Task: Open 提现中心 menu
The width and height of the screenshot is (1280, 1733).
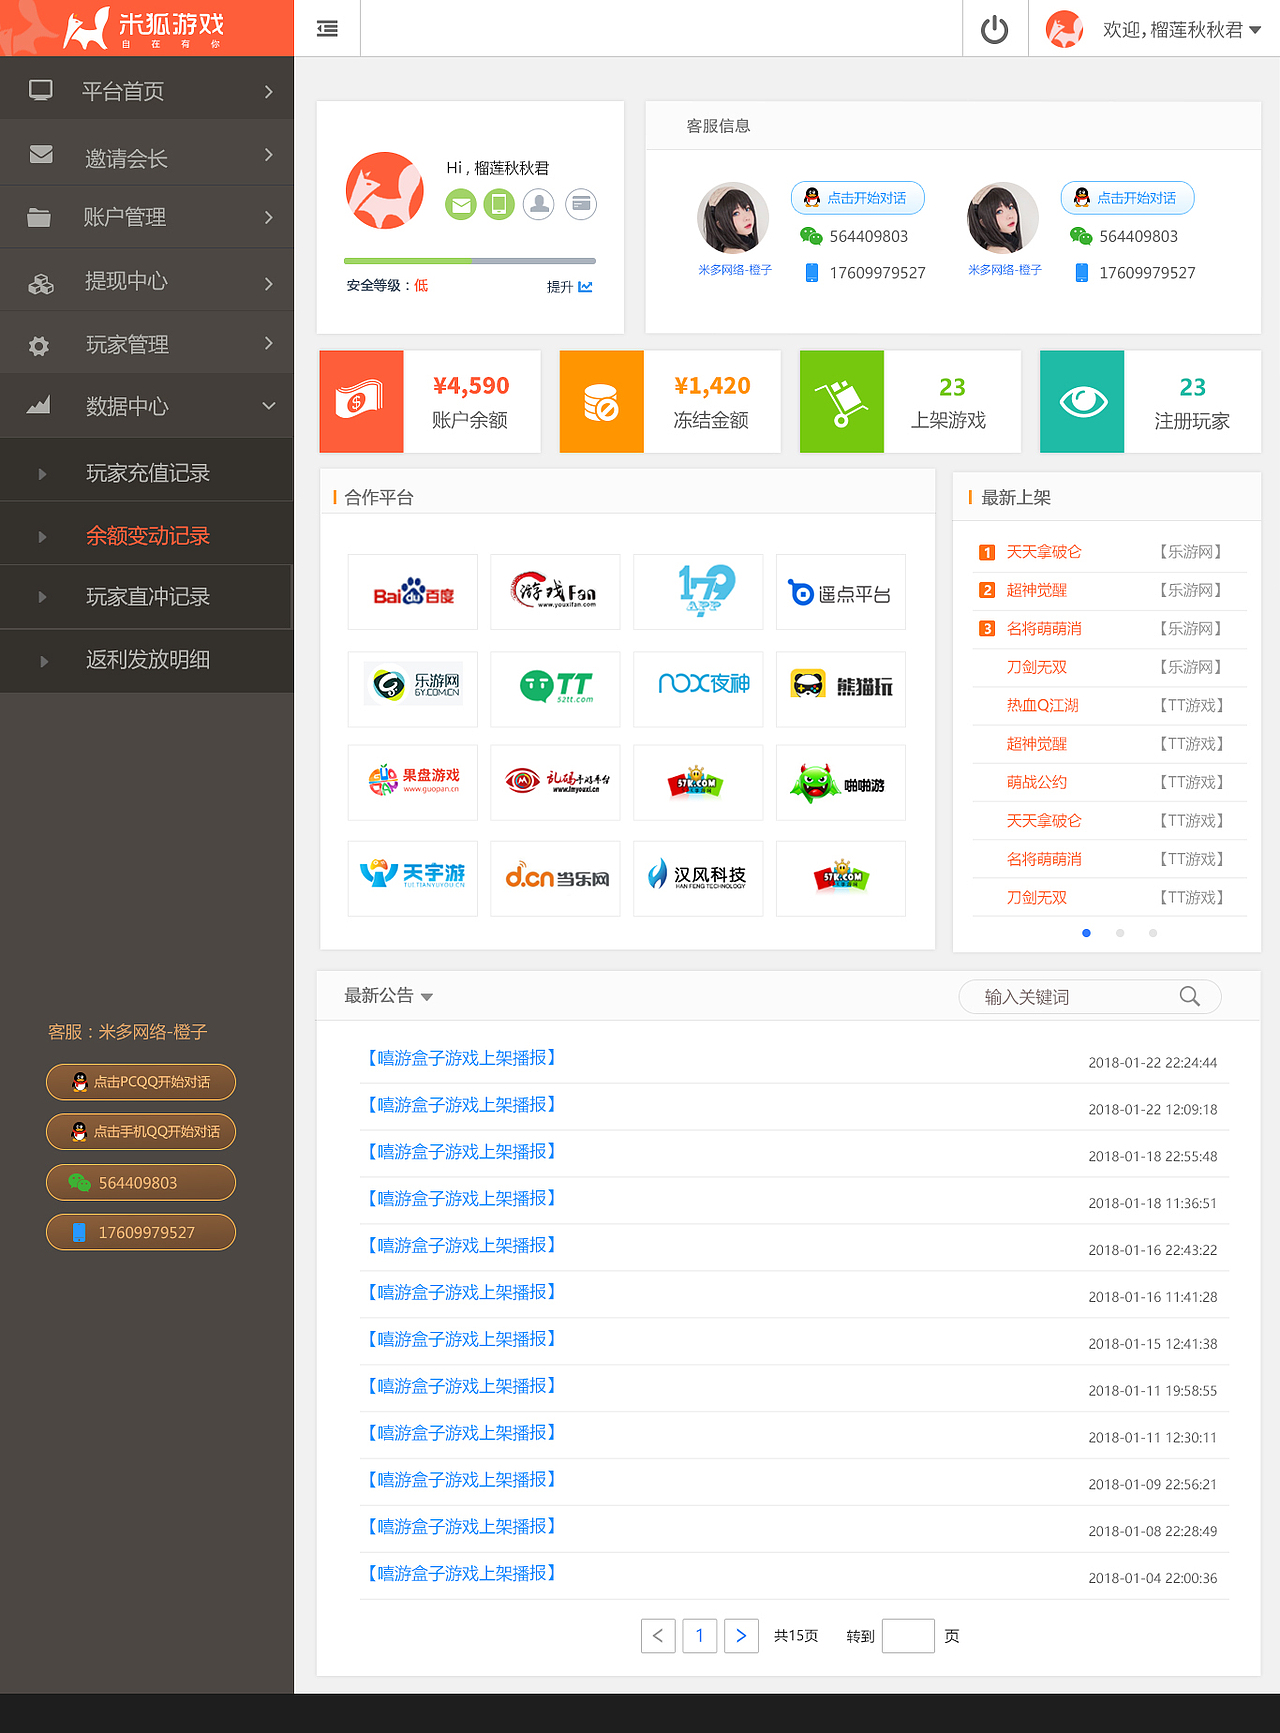Action: [147, 281]
